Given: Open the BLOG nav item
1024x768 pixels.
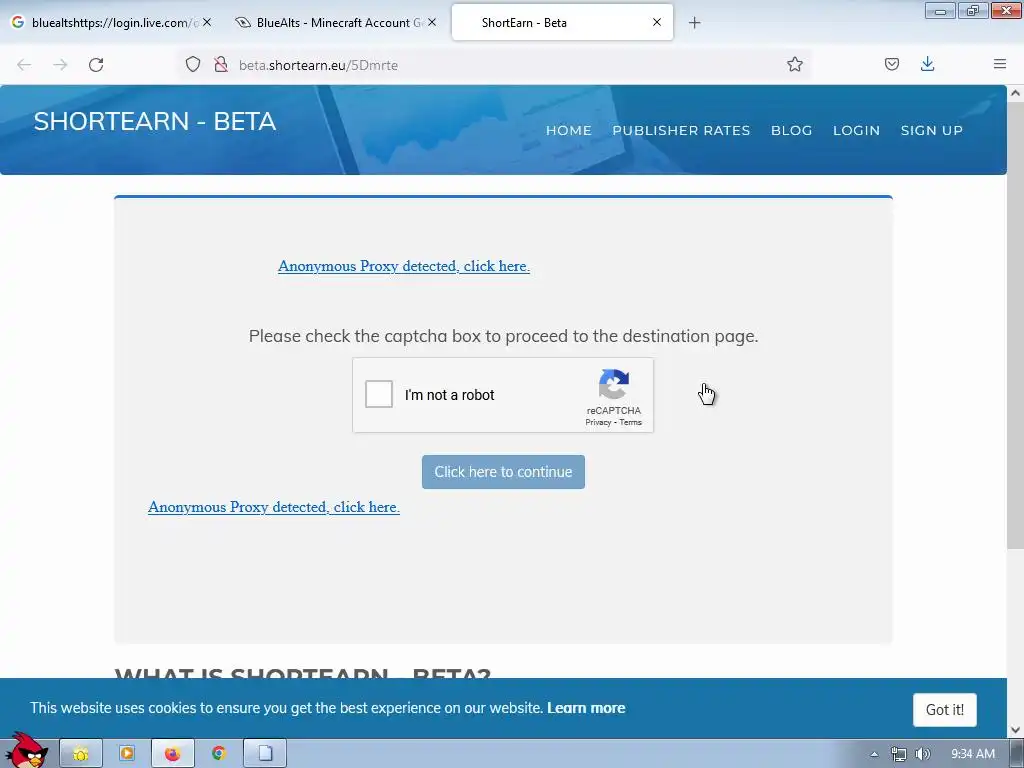Looking at the screenshot, I should [x=792, y=130].
